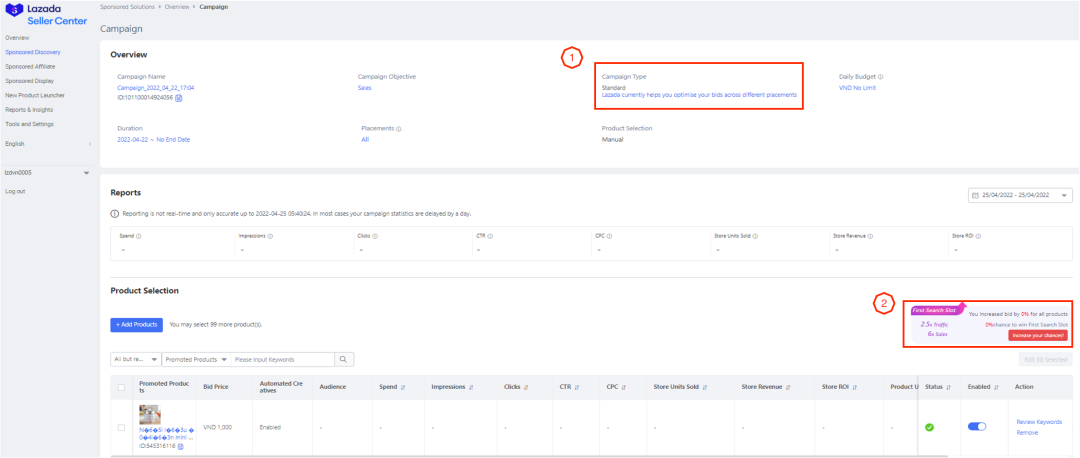Screen dimensions: 1080x458
Task: Click the search magnifier icon in Product Selection
Action: [x=343, y=359]
